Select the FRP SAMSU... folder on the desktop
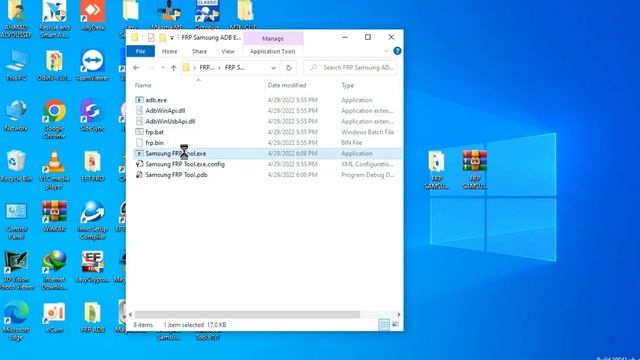Image resolution: width=640 pixels, height=360 pixels. click(436, 170)
